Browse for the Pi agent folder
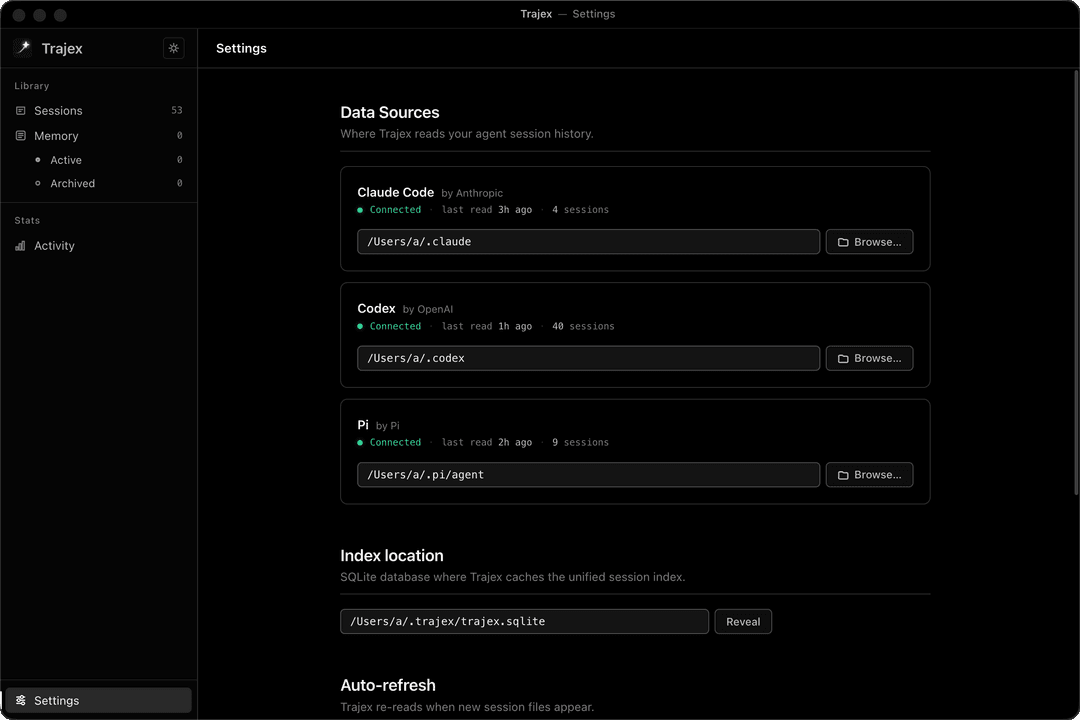 (869, 475)
